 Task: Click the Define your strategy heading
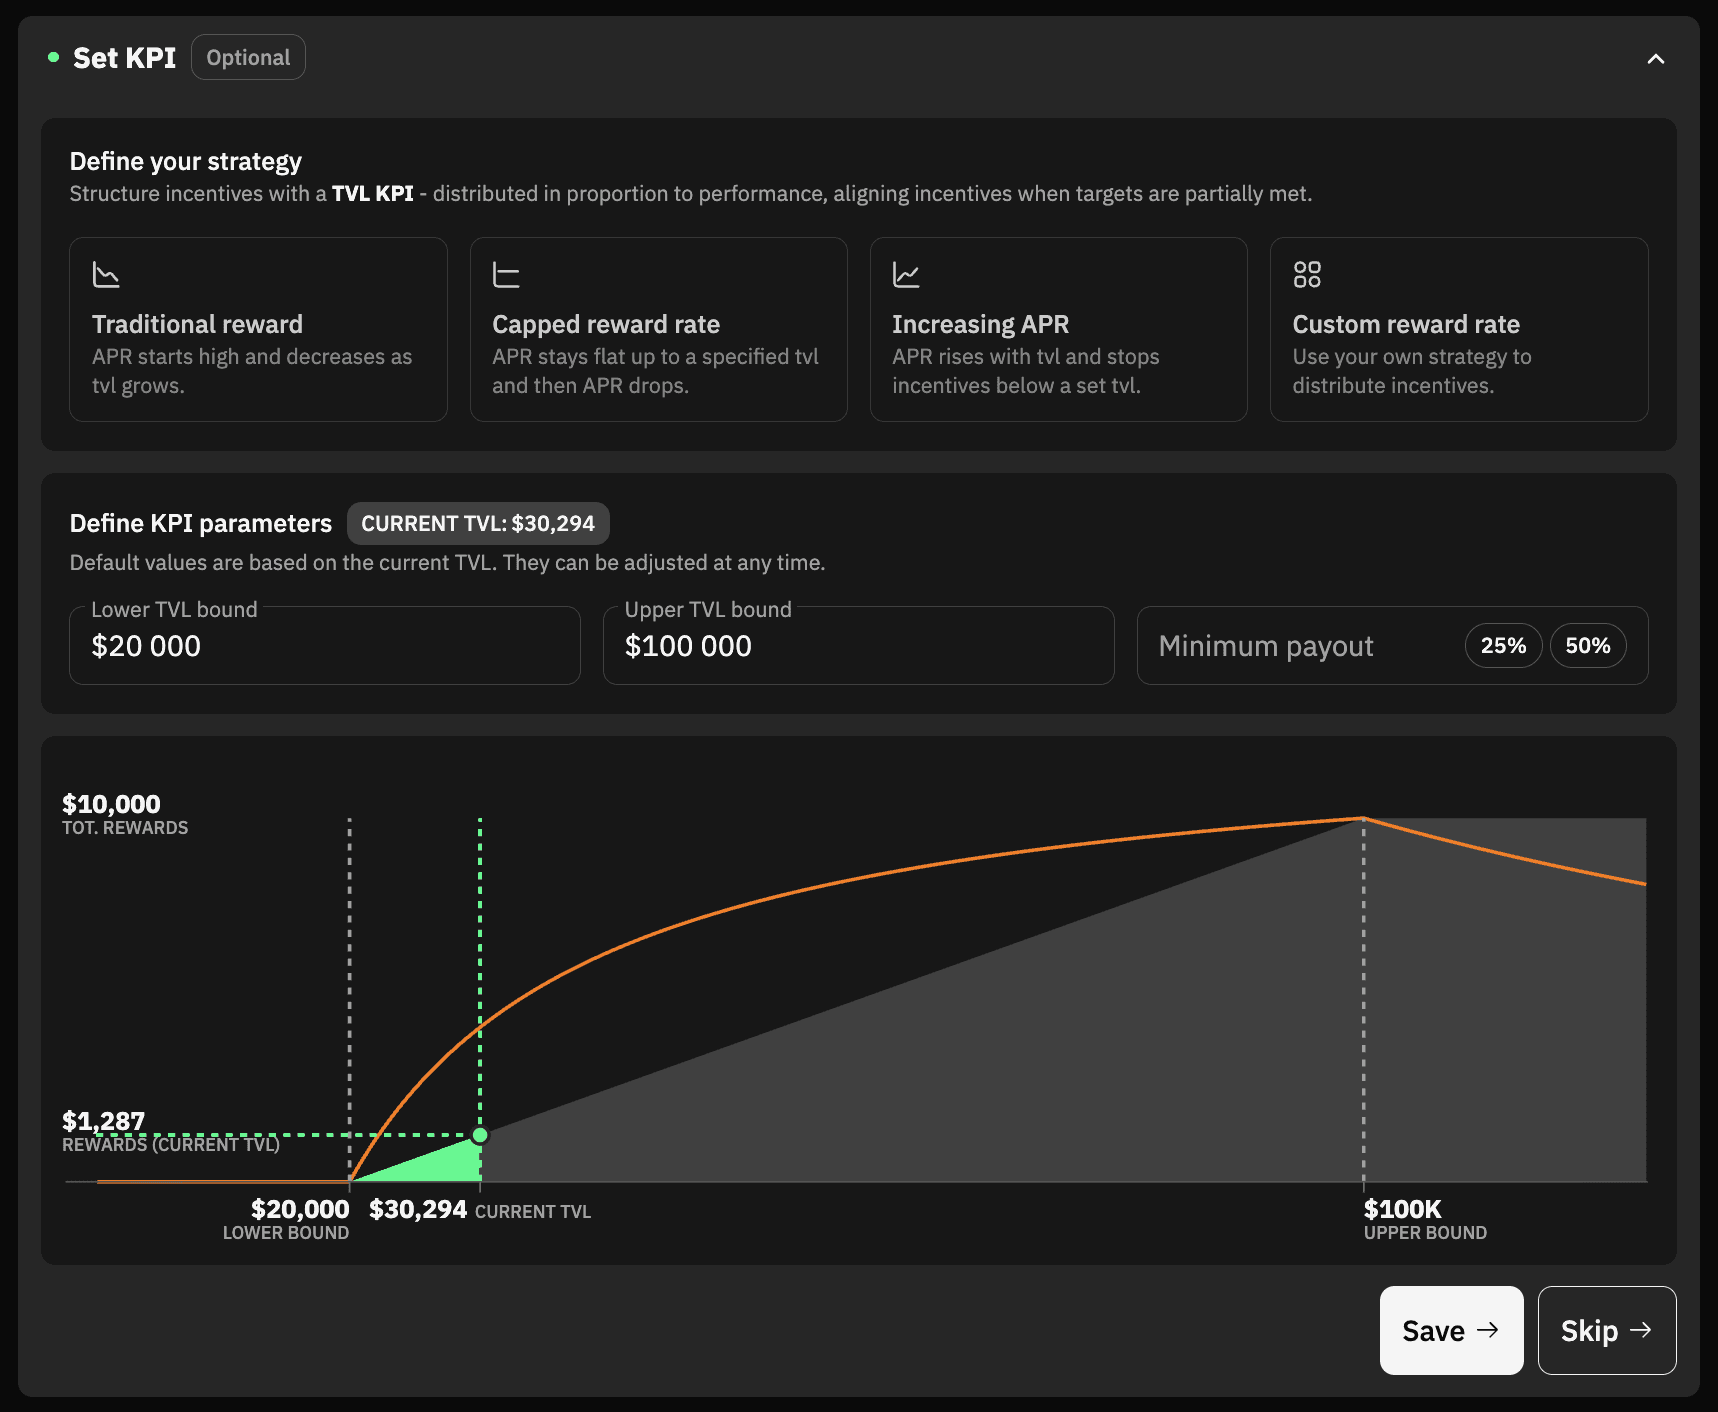[x=186, y=161]
